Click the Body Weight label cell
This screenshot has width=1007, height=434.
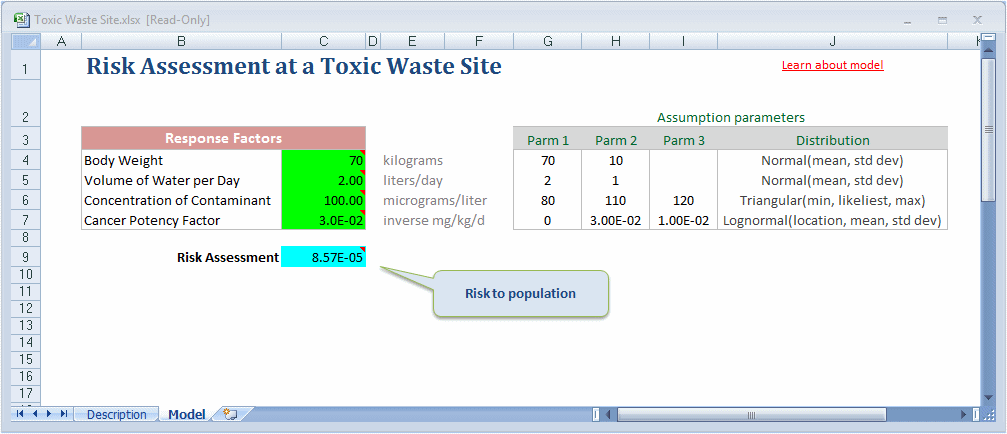[x=182, y=160]
